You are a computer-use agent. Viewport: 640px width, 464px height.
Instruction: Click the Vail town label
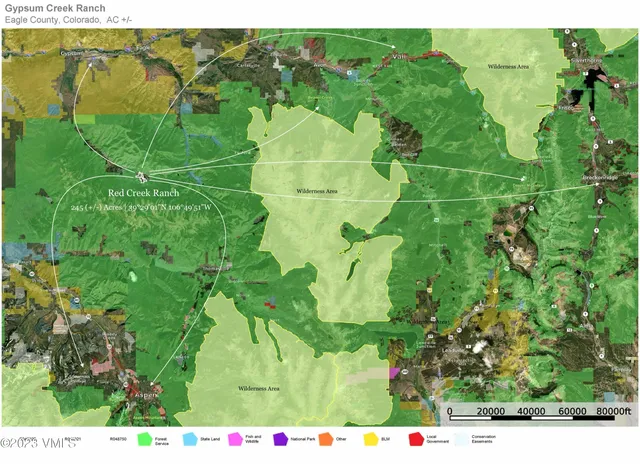(402, 54)
